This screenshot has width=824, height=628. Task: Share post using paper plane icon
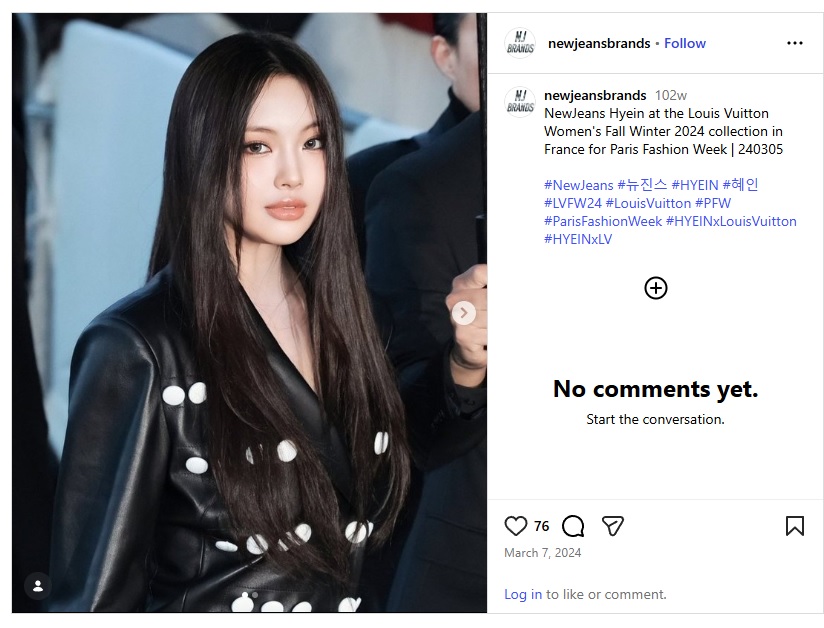(612, 526)
